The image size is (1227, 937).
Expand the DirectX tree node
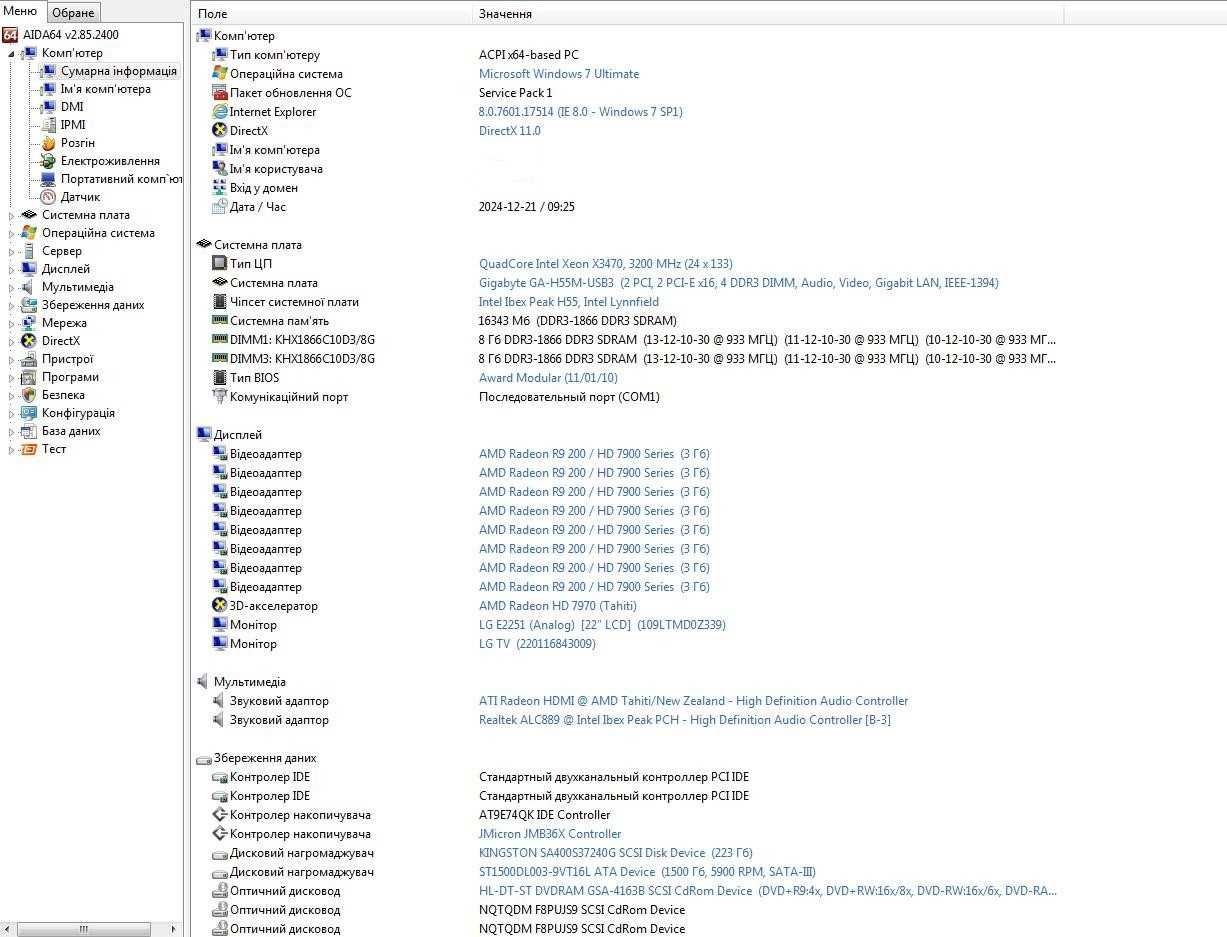coord(12,341)
